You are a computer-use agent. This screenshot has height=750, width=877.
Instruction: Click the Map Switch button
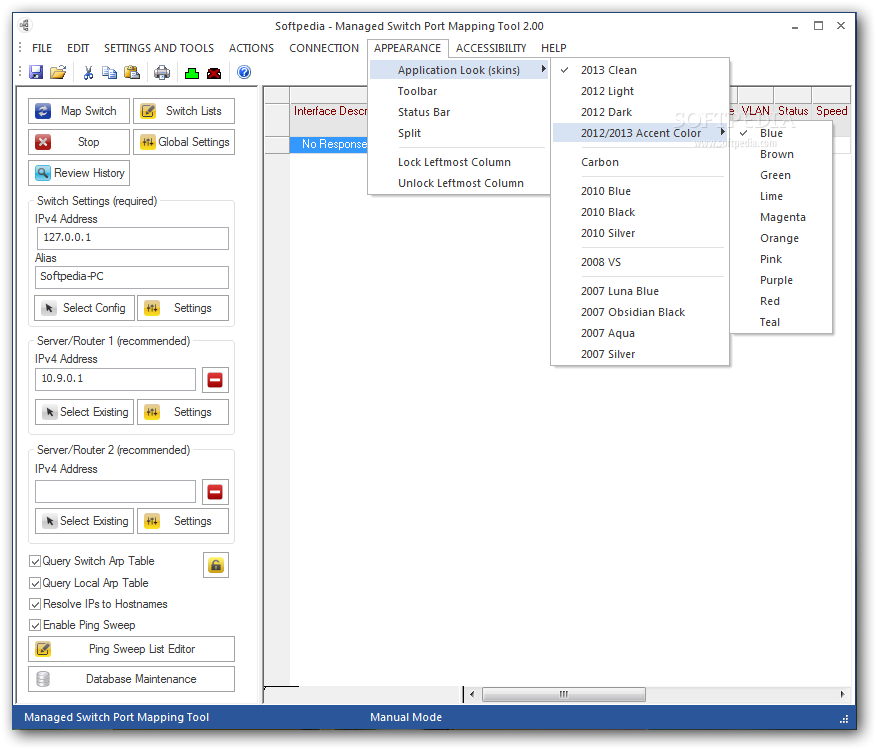tap(79, 111)
